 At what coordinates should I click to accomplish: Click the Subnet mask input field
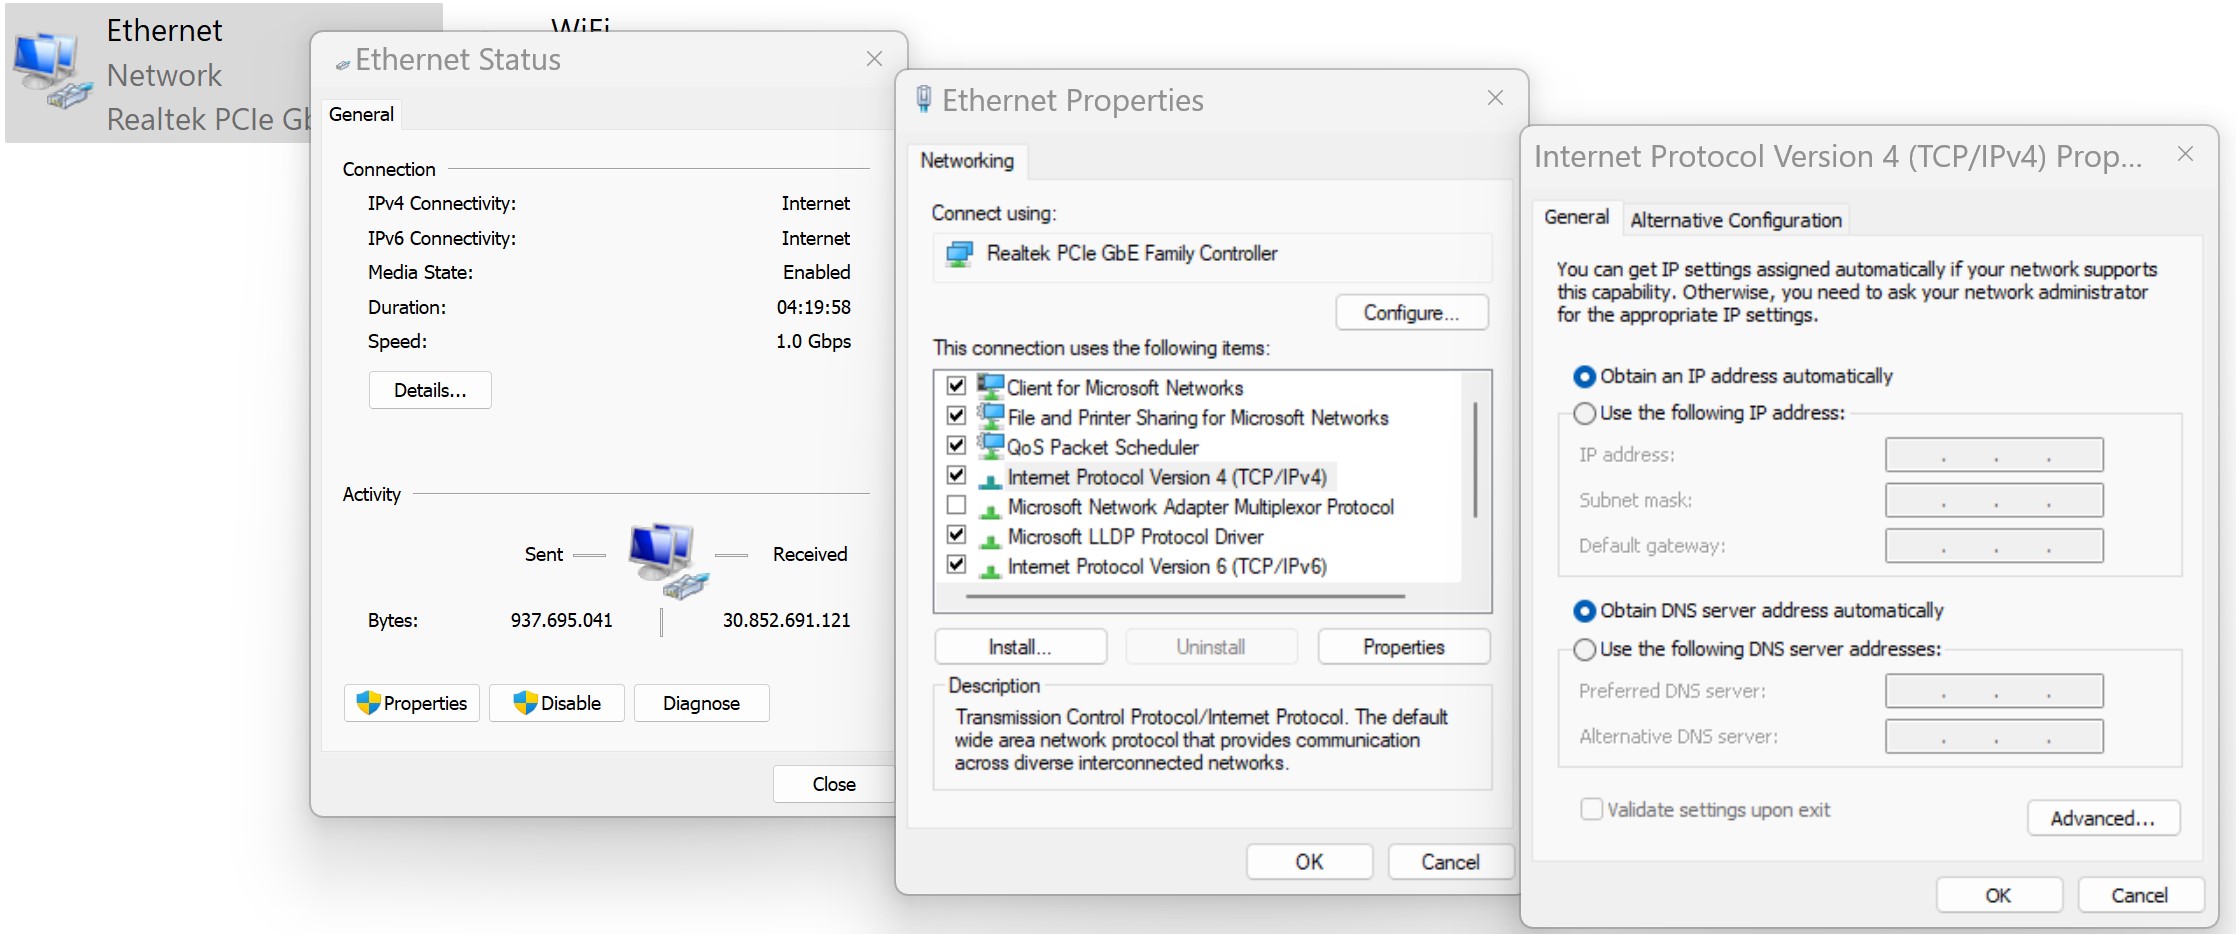1994,500
